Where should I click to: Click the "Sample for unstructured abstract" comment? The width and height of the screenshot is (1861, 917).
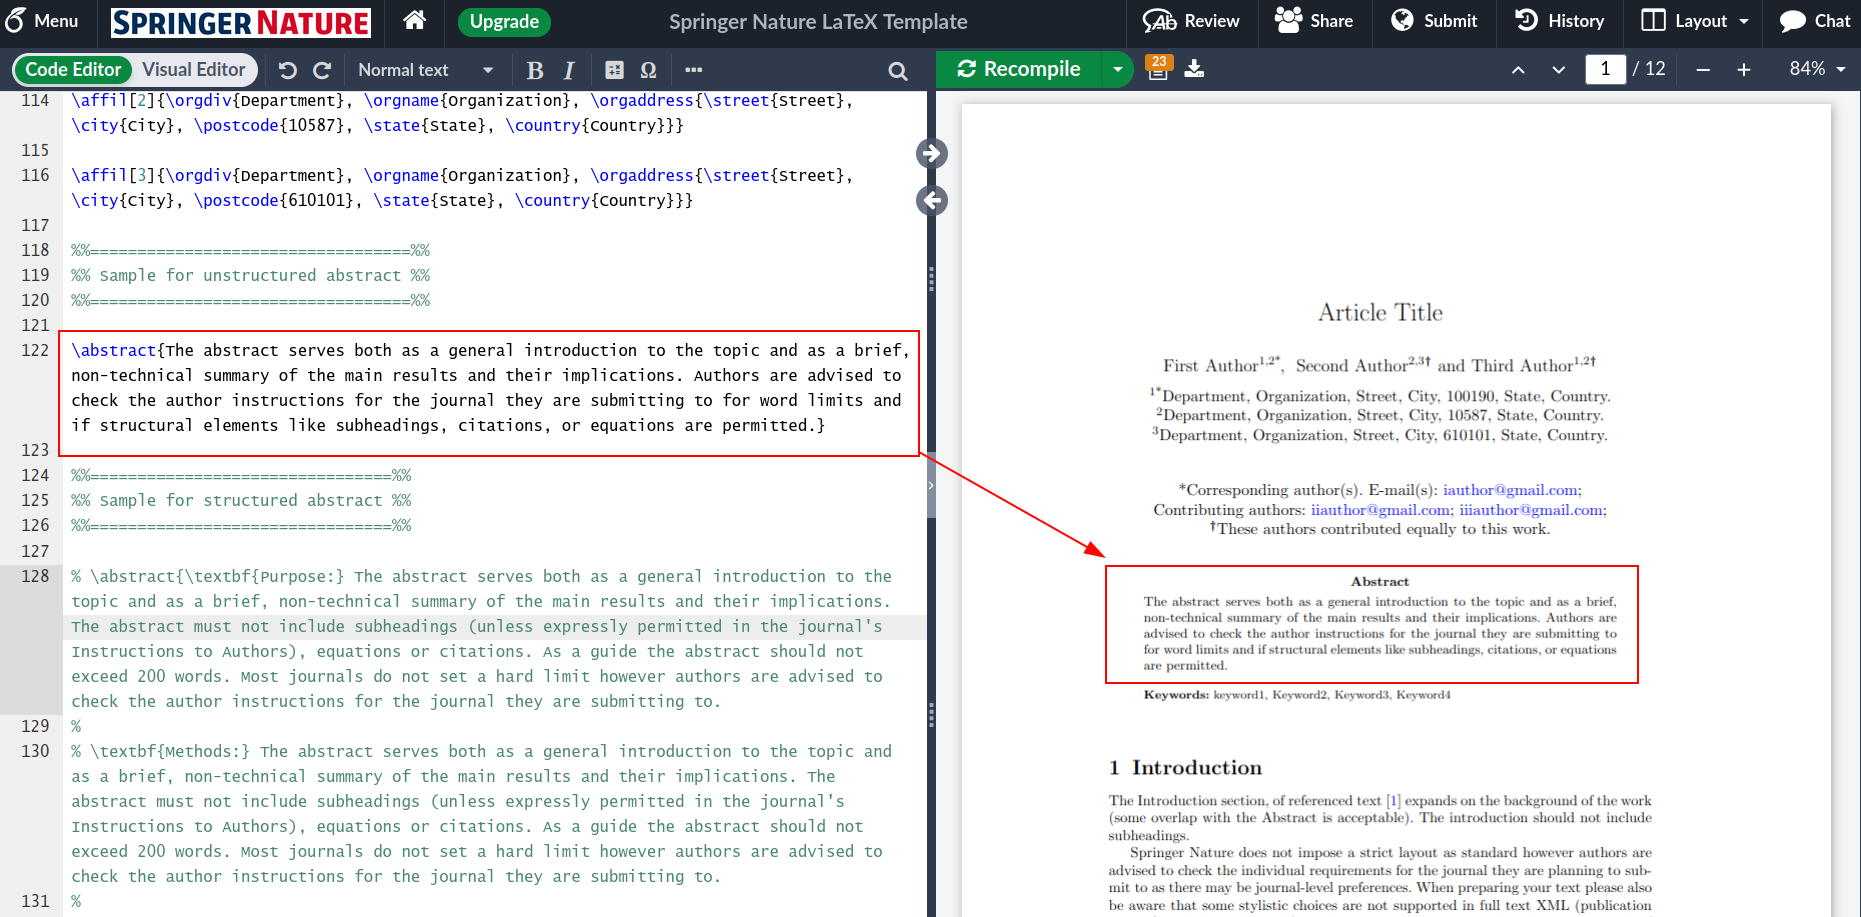click(x=250, y=275)
